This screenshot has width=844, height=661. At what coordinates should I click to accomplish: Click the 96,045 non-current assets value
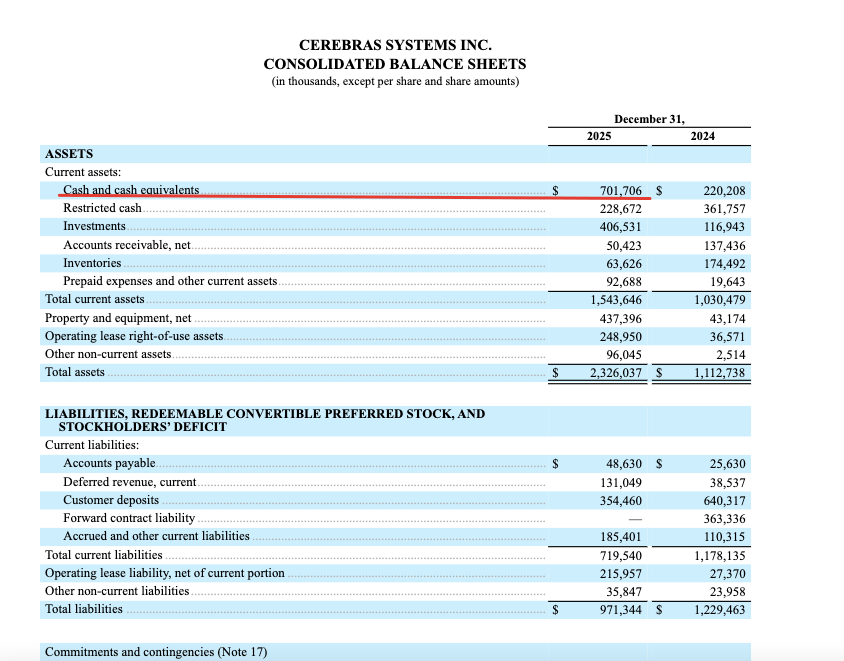point(624,355)
